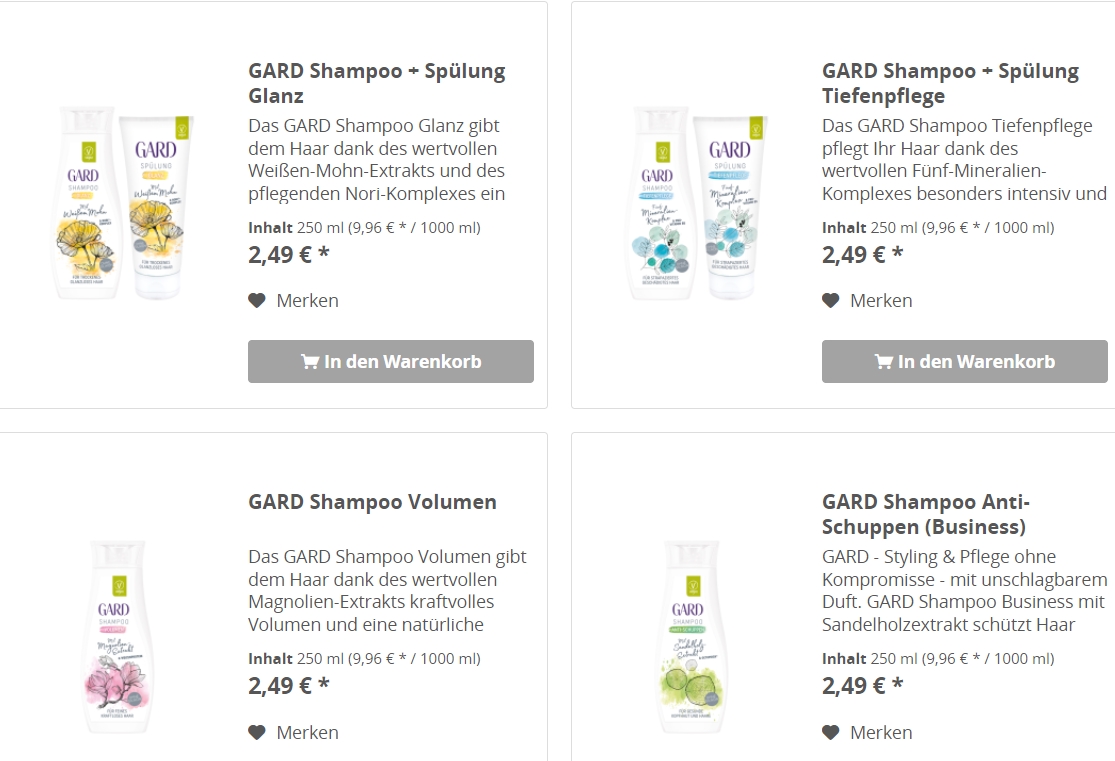
Task: Click heart icon for Shampoo + Spülung Glanz
Action: [257, 300]
